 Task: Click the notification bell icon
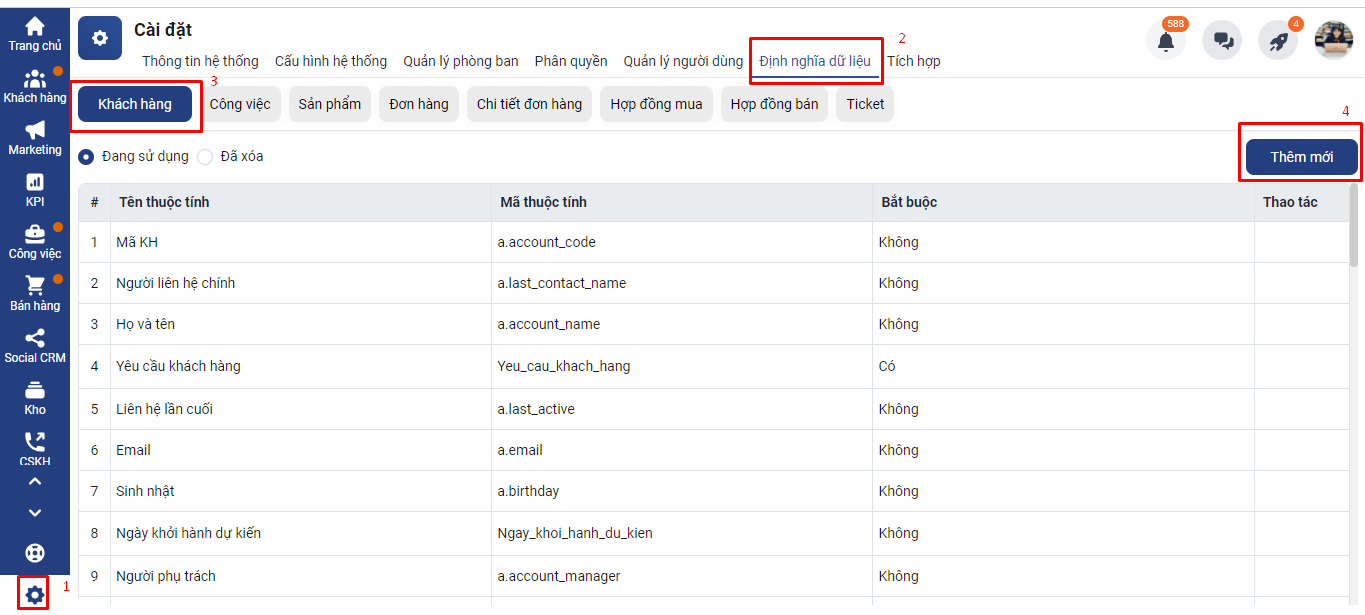[1165, 41]
